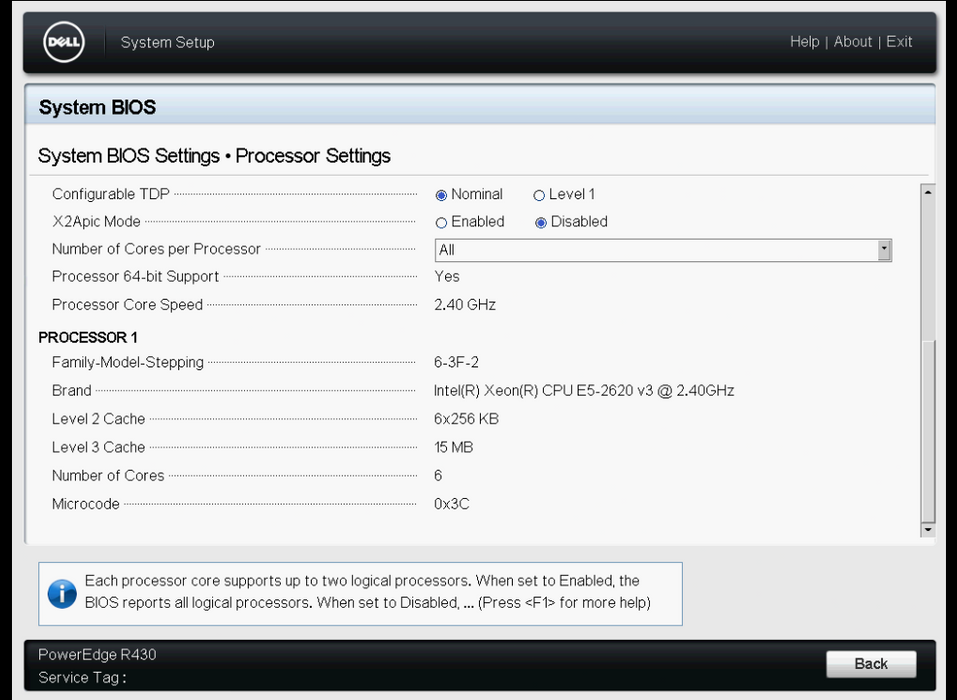The height and width of the screenshot is (700, 957).
Task: Set X2Apic Mode to Disabled
Action: point(541,223)
